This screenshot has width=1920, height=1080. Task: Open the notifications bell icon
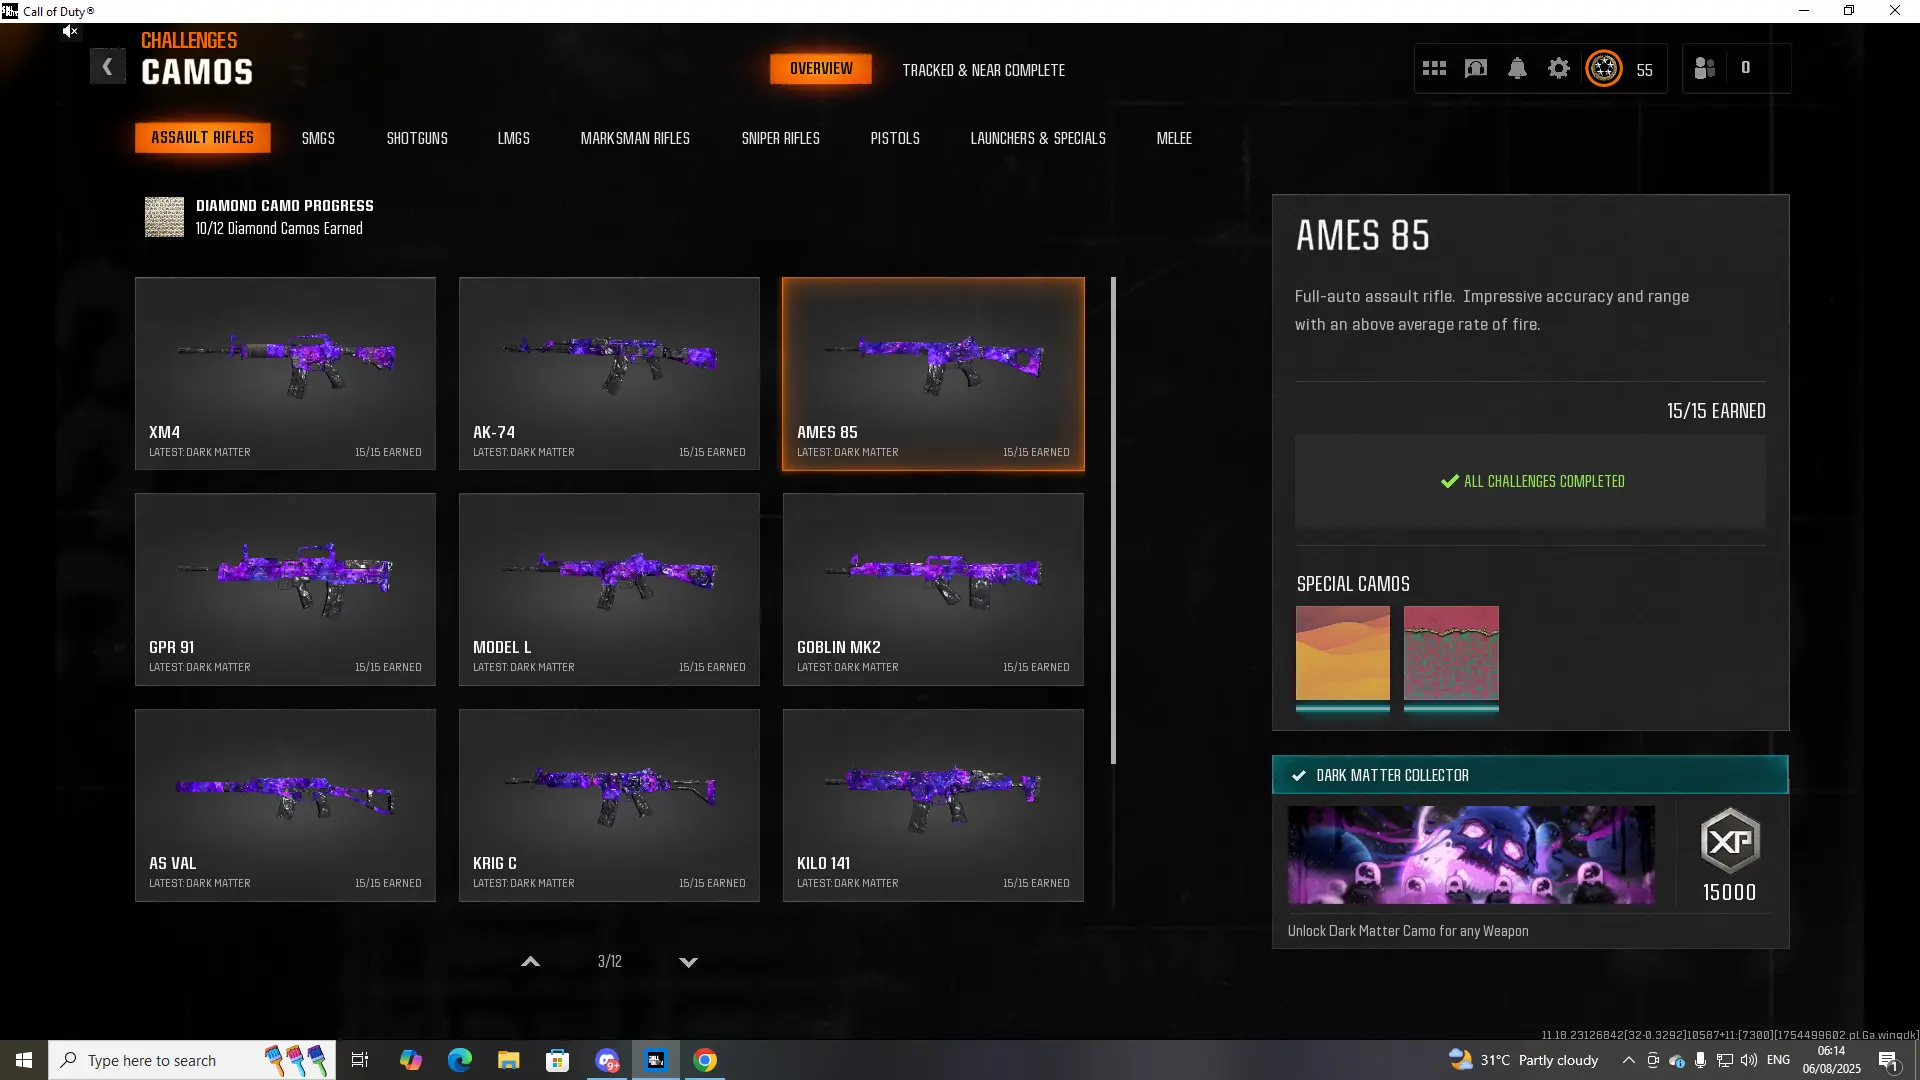pos(1517,69)
